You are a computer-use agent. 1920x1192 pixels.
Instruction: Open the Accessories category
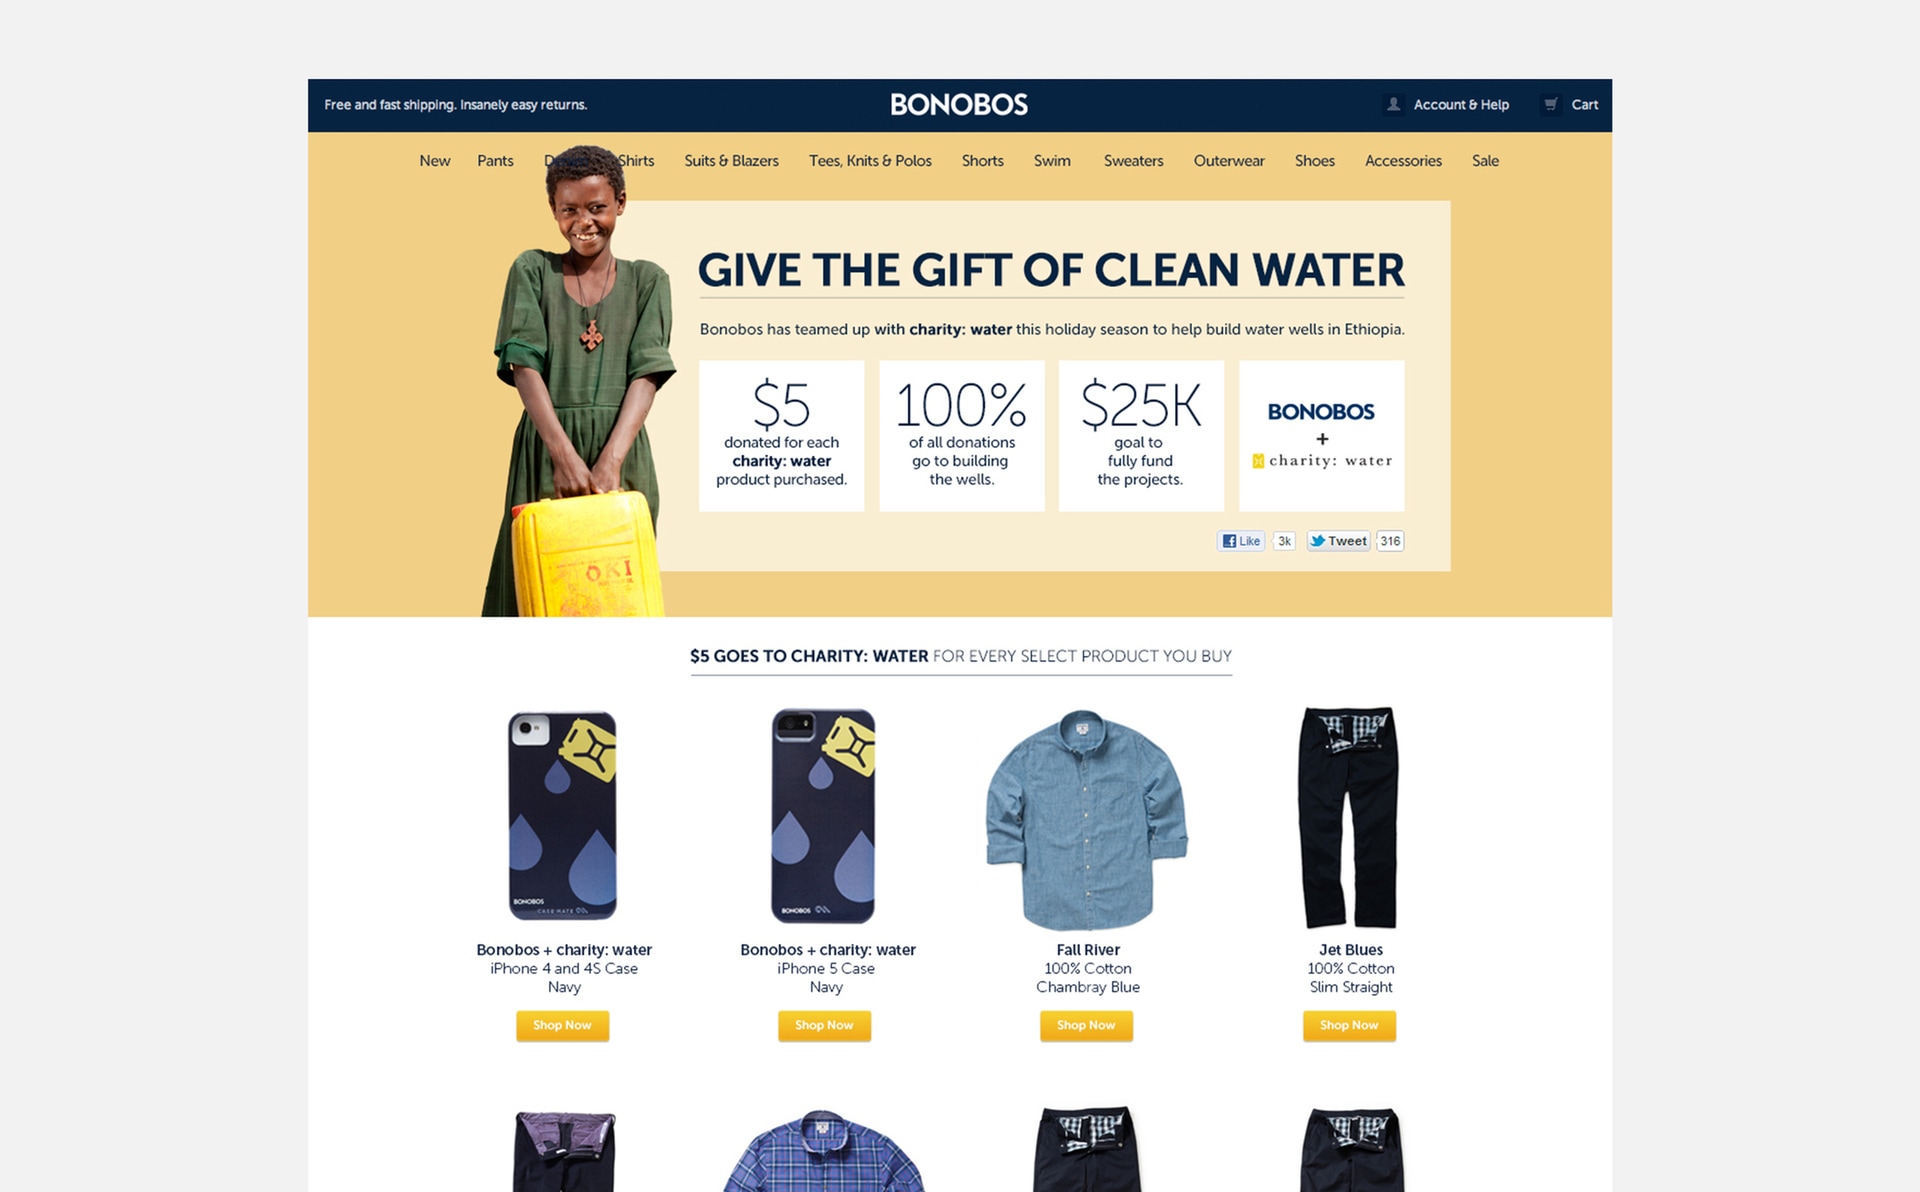pyautogui.click(x=1403, y=161)
